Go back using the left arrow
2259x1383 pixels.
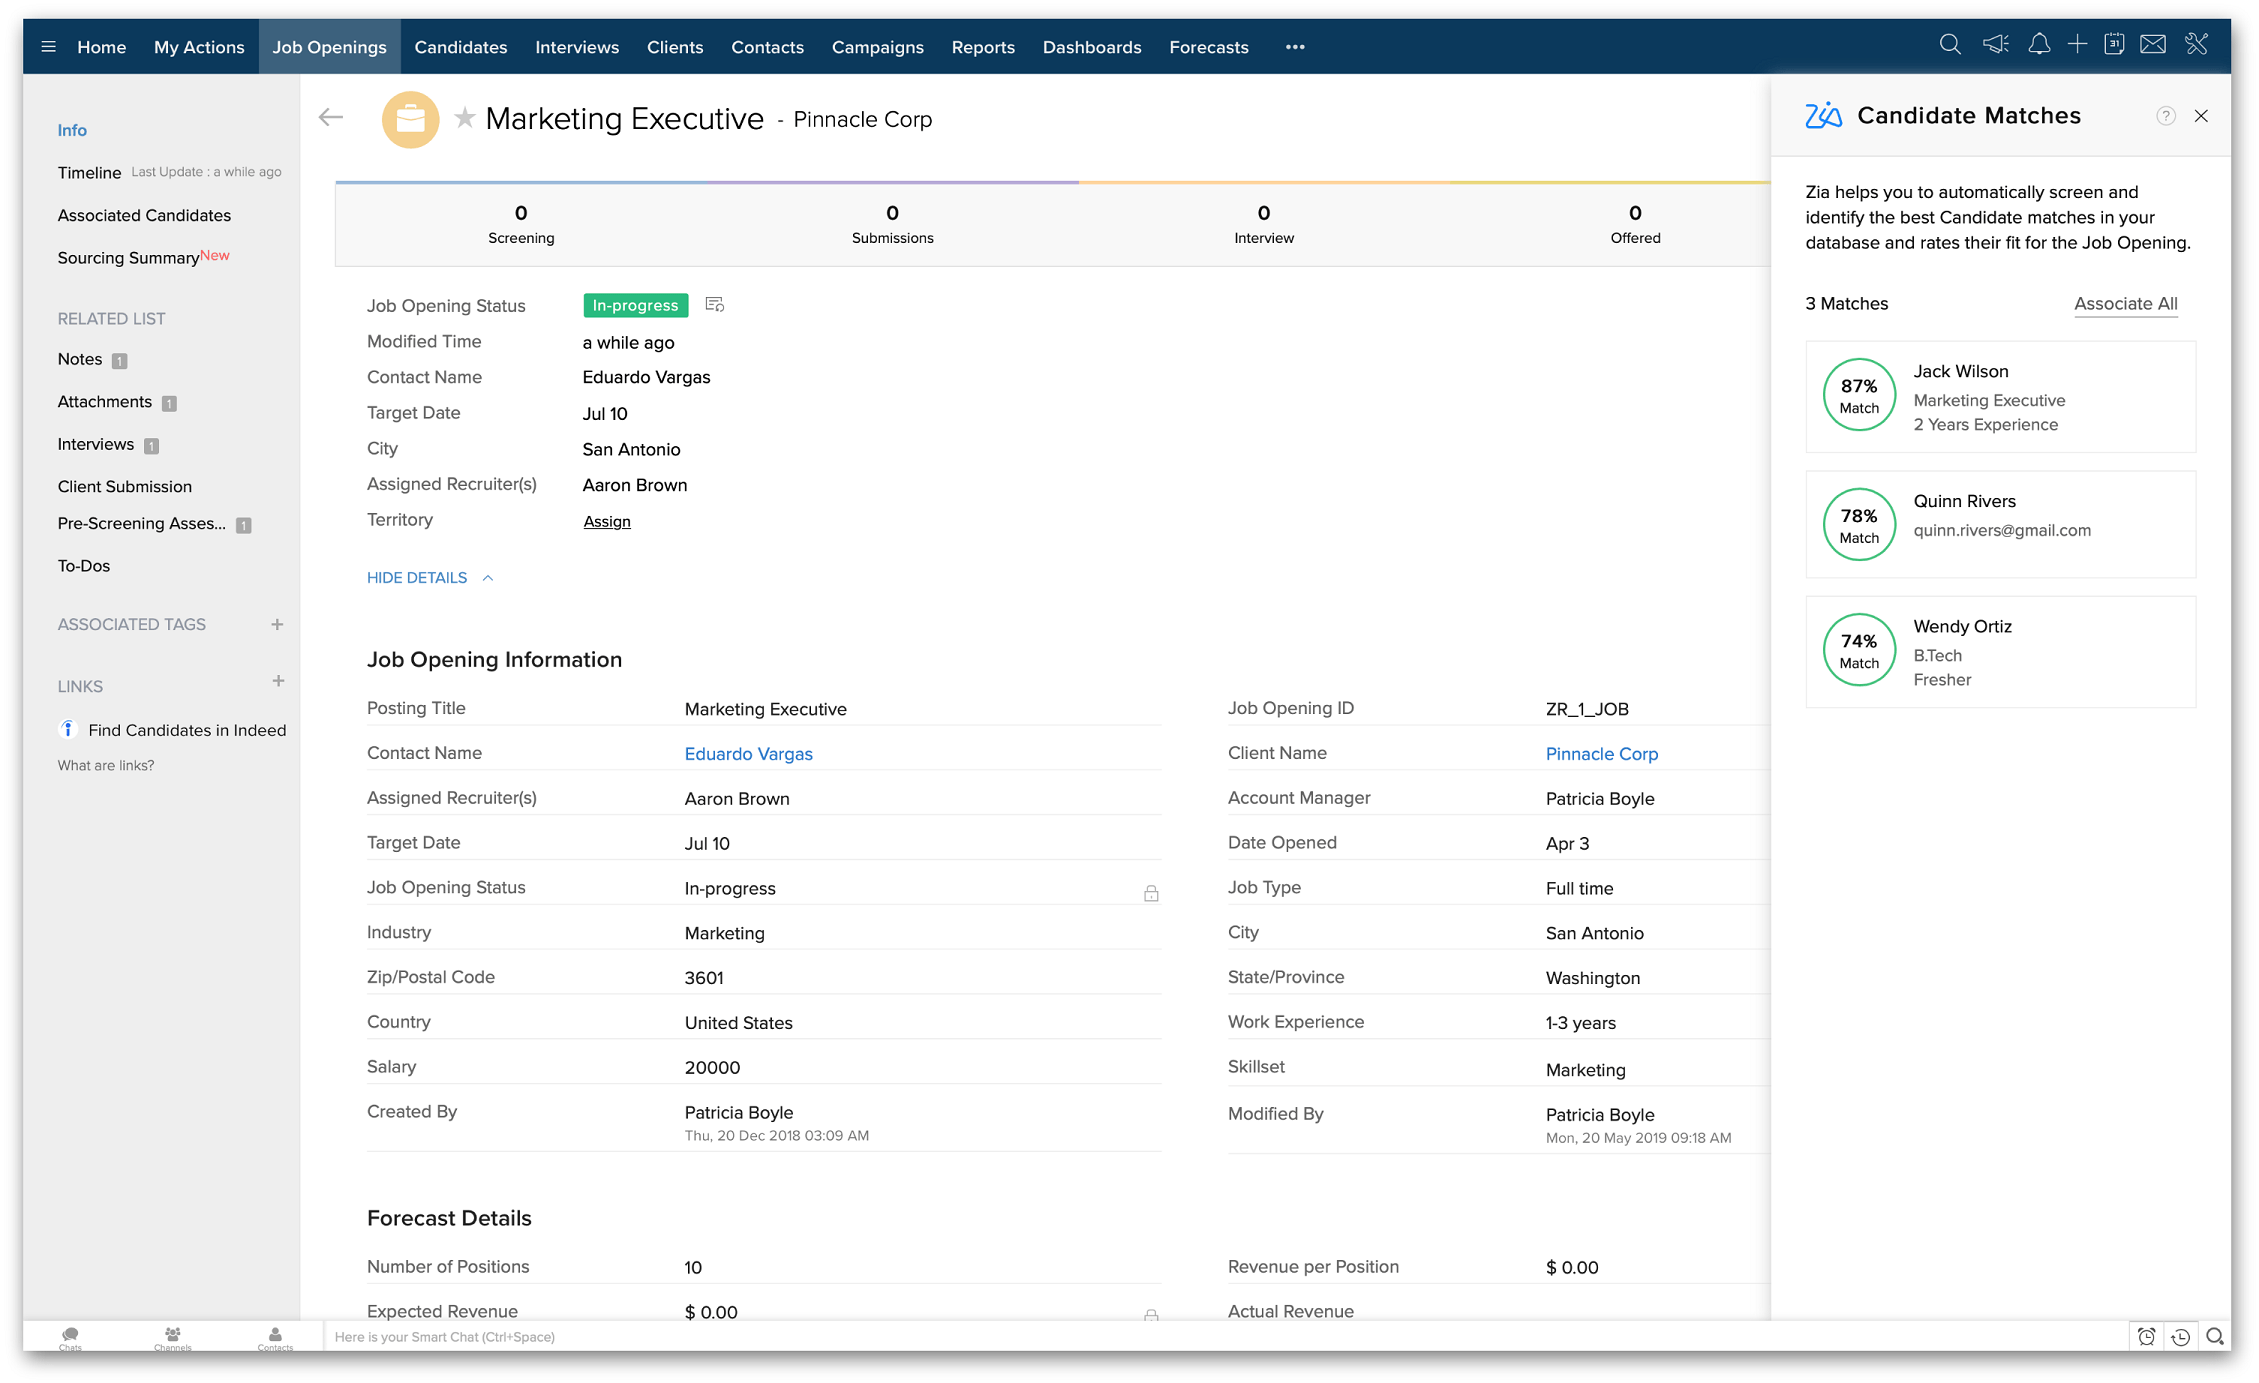[331, 118]
